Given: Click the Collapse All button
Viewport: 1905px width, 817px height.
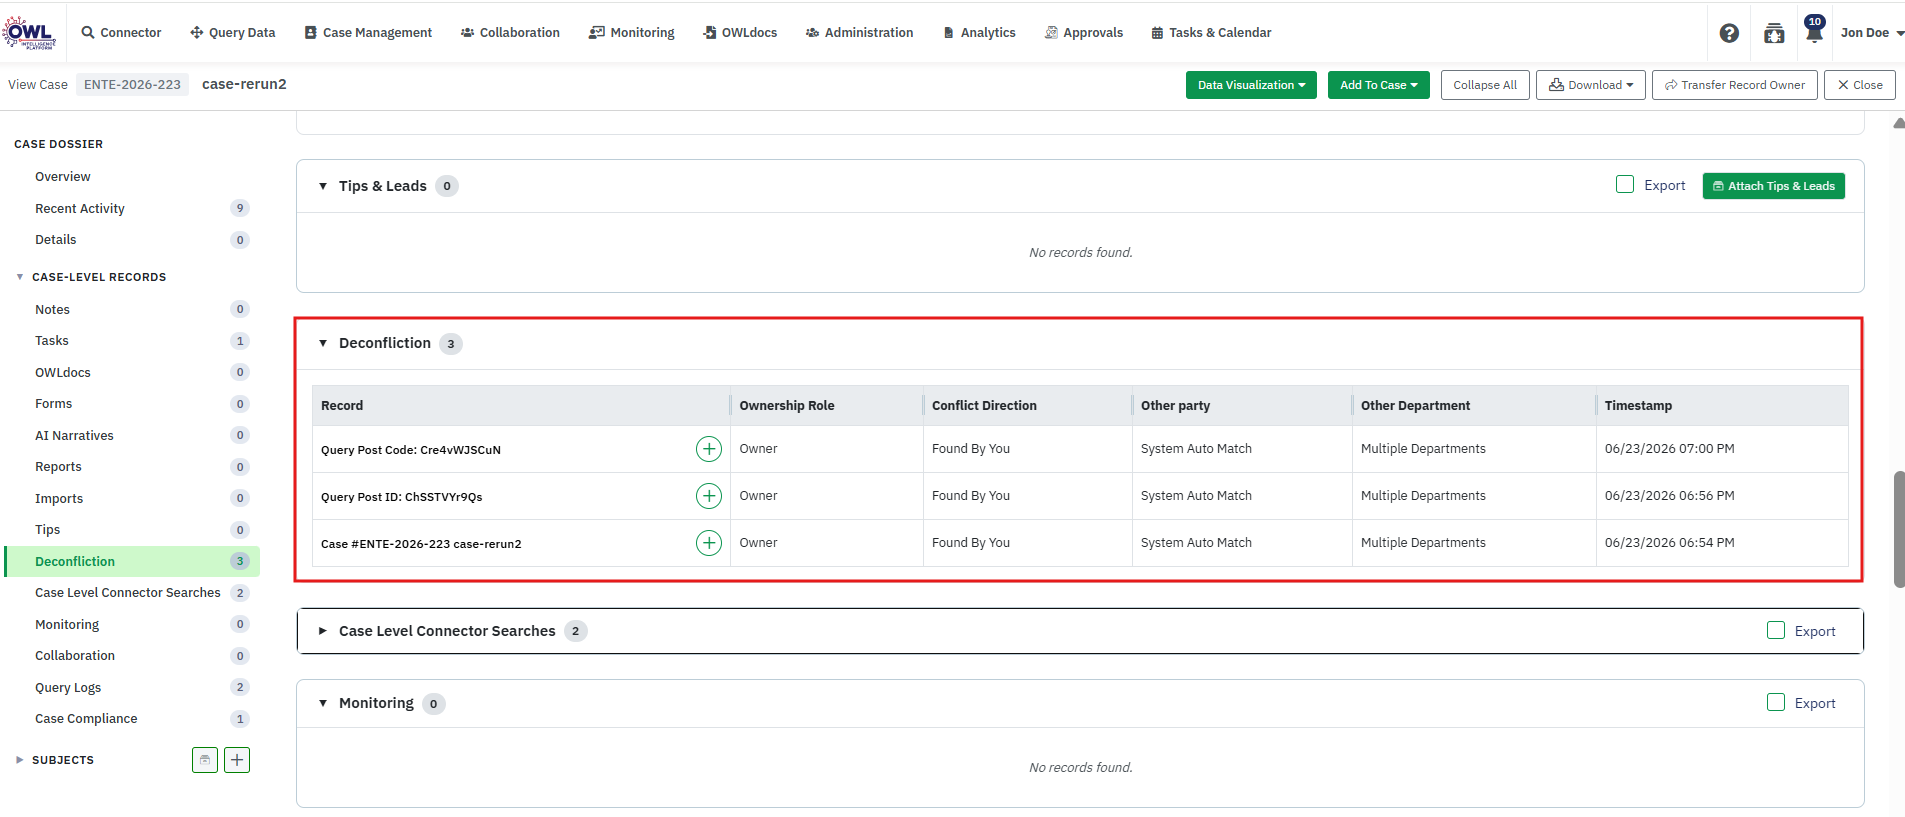Looking at the screenshot, I should [x=1485, y=85].
